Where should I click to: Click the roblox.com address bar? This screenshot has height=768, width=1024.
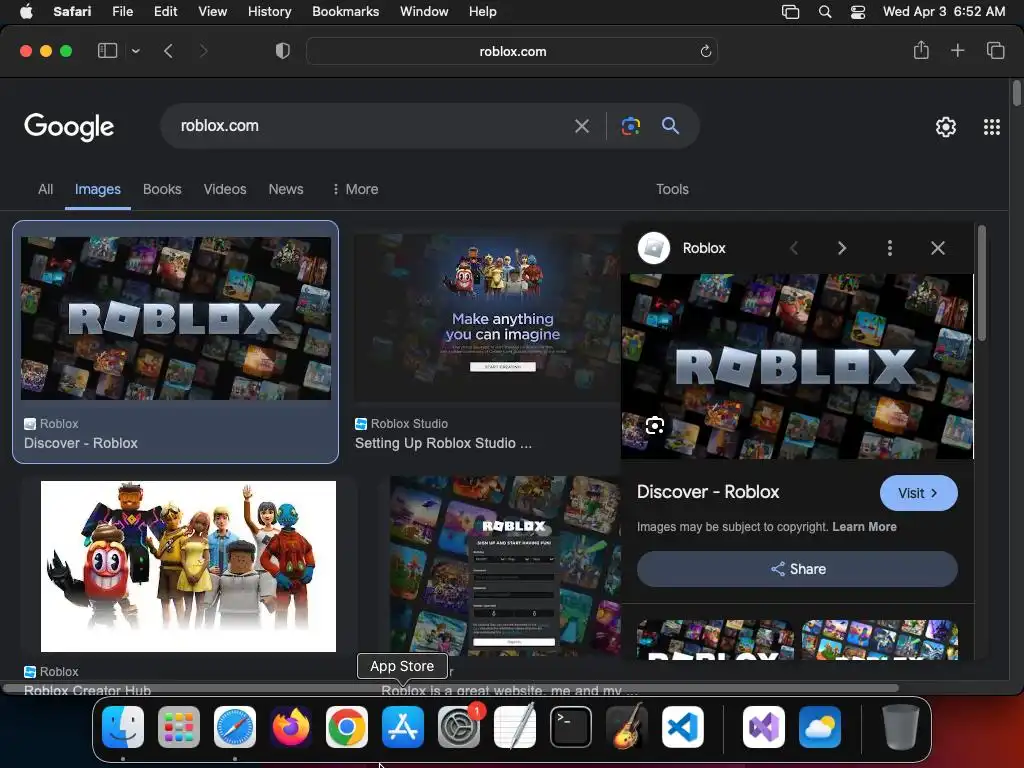pyautogui.click(x=512, y=51)
